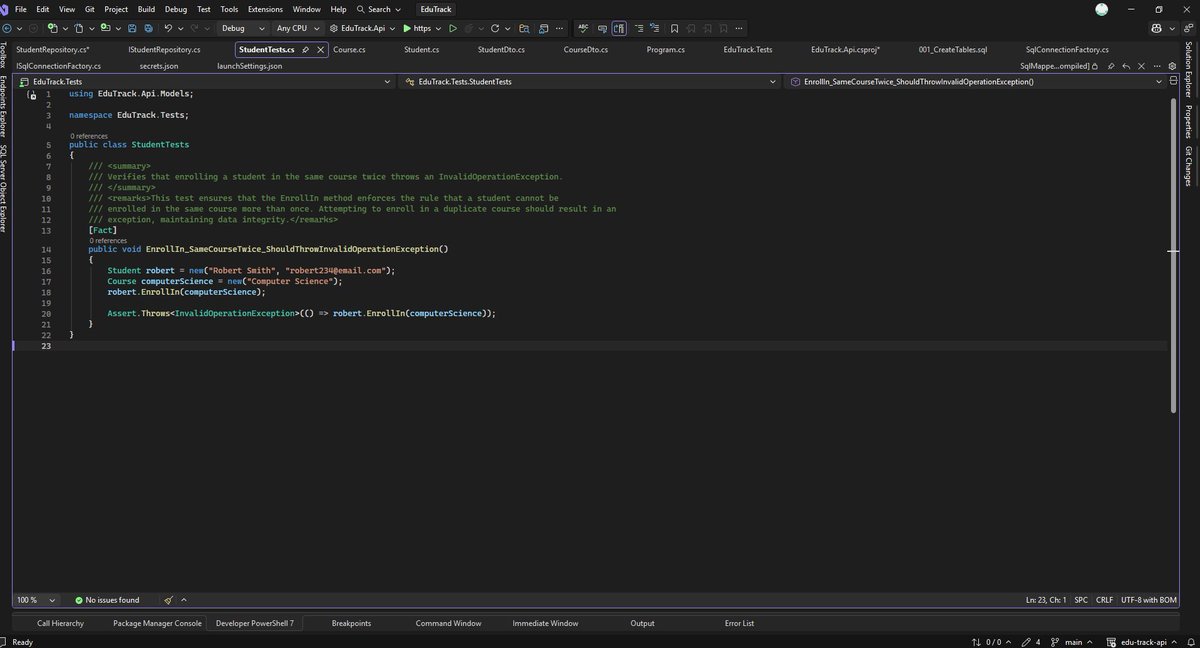Click the Hot Reload restart icon

494,29
